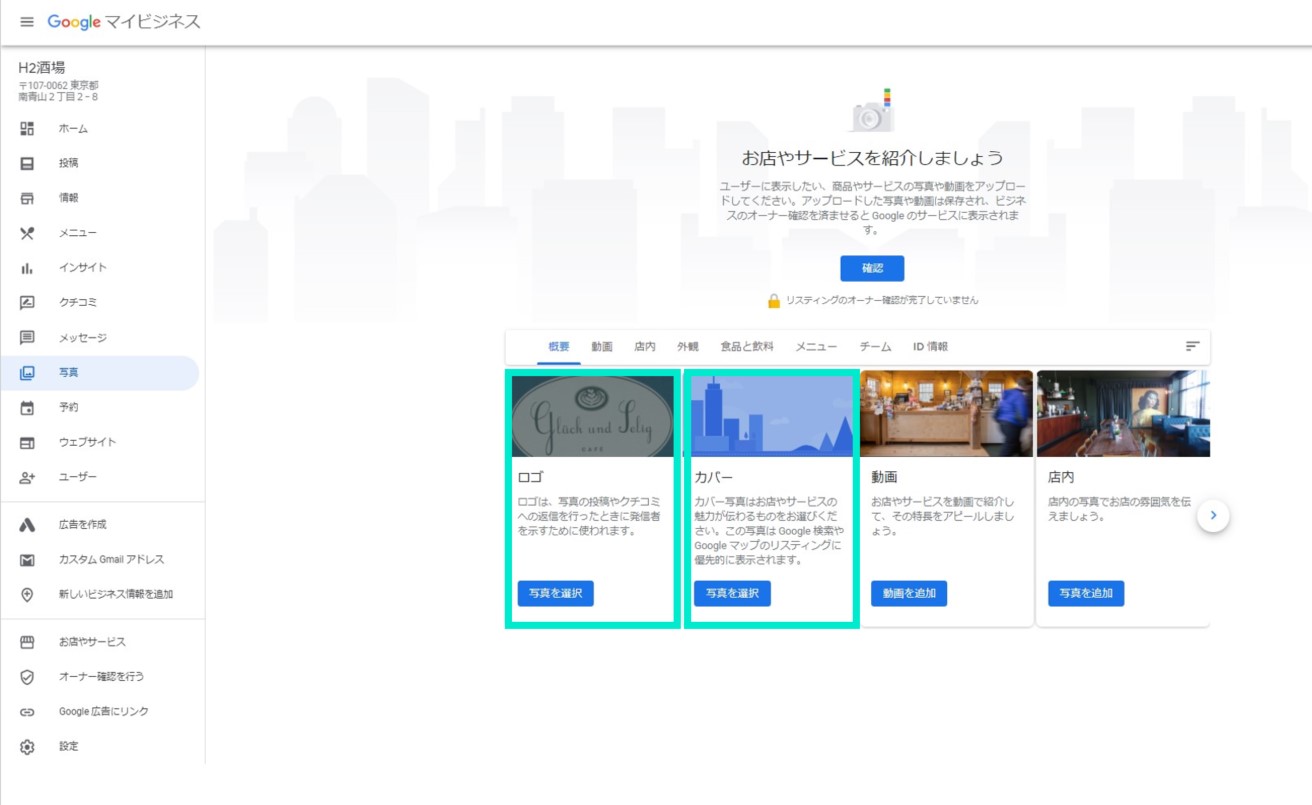Switch to the 外観 tab
Image resolution: width=1312 pixels, height=805 pixels.
pyautogui.click(x=688, y=347)
